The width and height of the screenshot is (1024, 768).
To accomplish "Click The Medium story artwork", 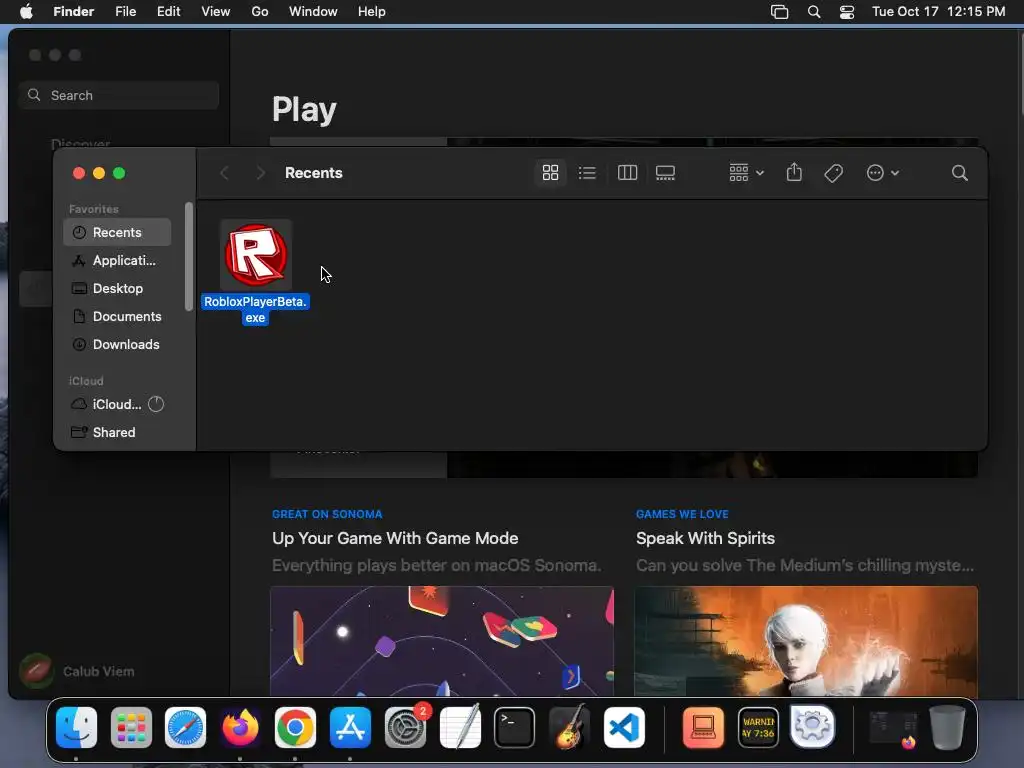I will tap(806, 641).
